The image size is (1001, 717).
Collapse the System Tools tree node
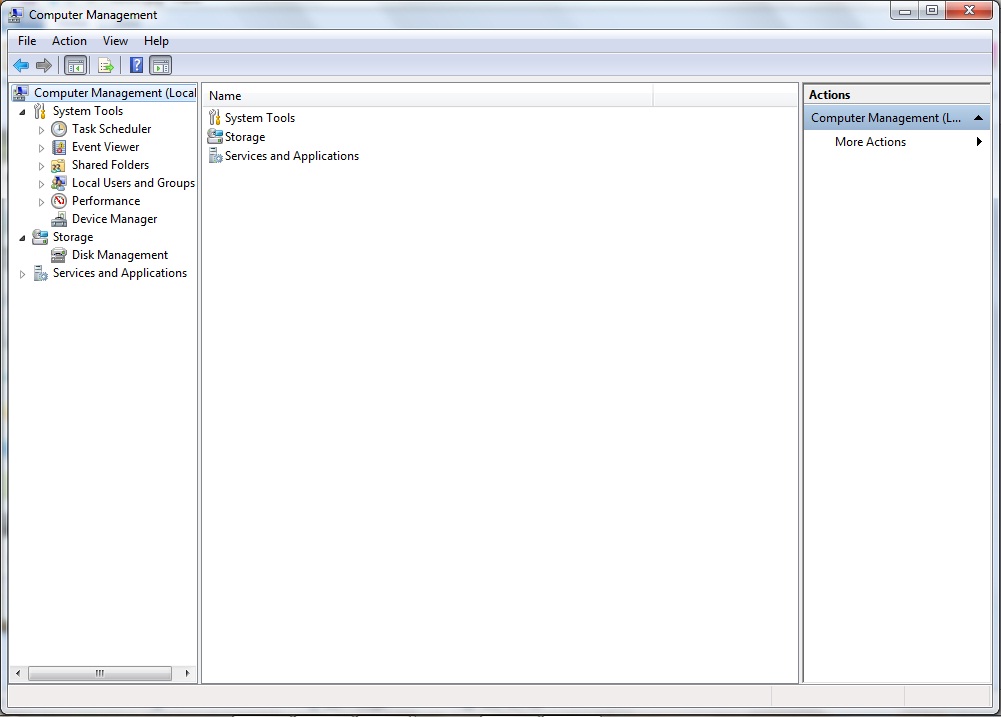click(x=24, y=110)
